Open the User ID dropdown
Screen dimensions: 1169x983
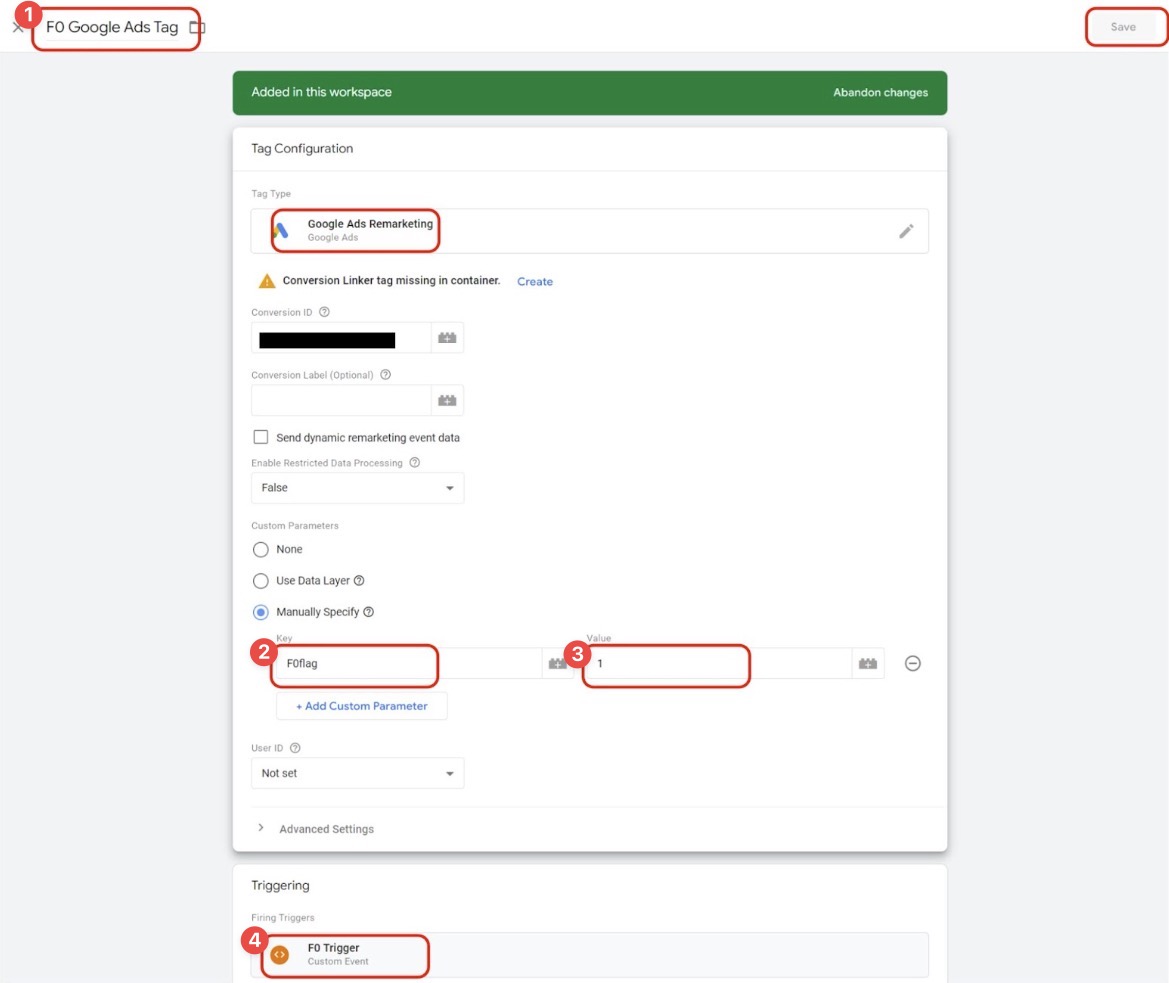[357, 773]
